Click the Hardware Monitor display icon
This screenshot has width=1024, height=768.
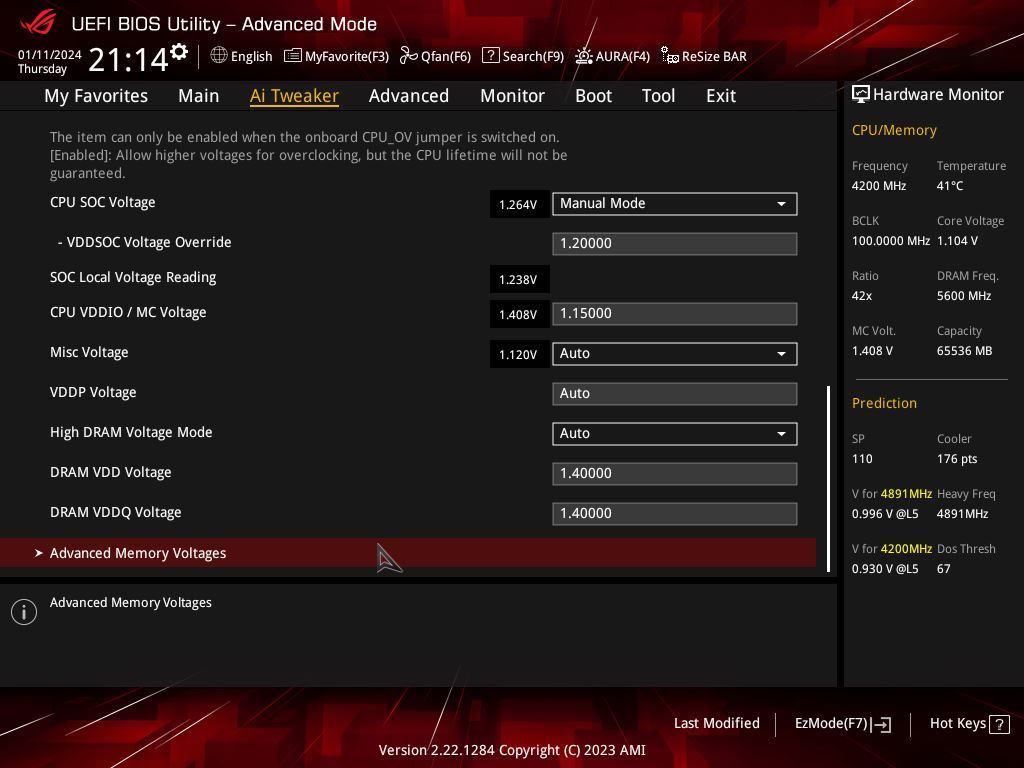(861, 95)
